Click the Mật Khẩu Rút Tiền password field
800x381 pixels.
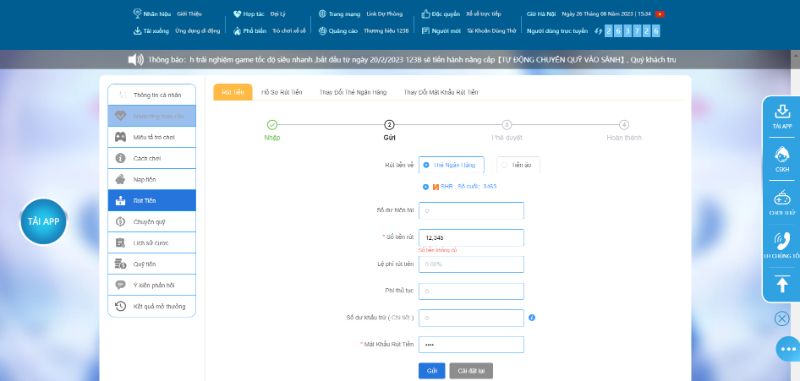click(x=471, y=344)
